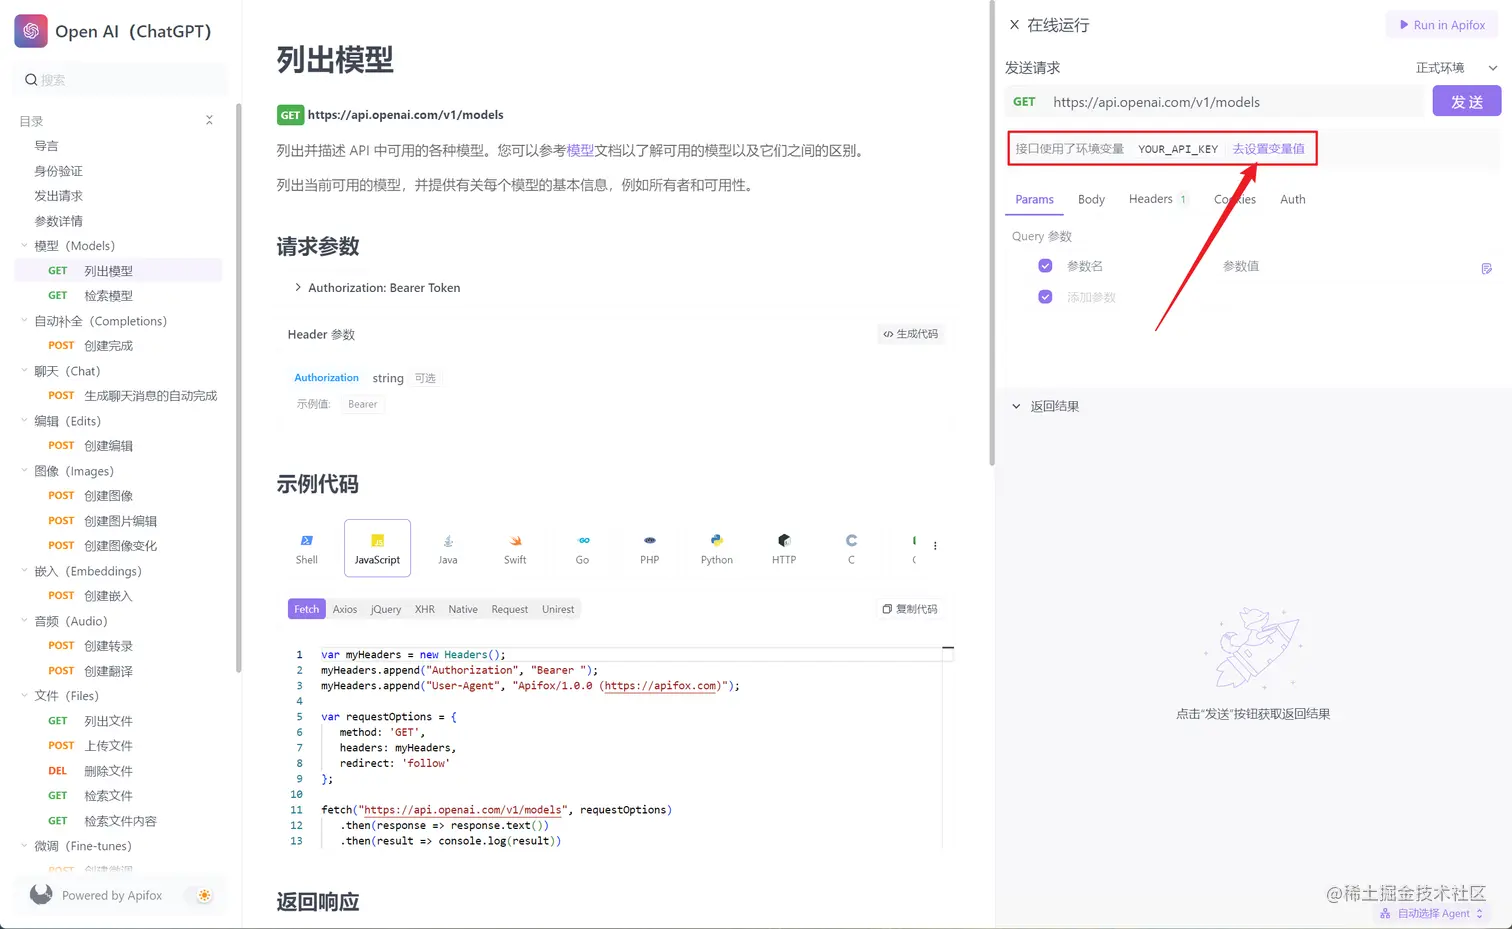Click the search magnifier icon

pyautogui.click(x=31, y=80)
